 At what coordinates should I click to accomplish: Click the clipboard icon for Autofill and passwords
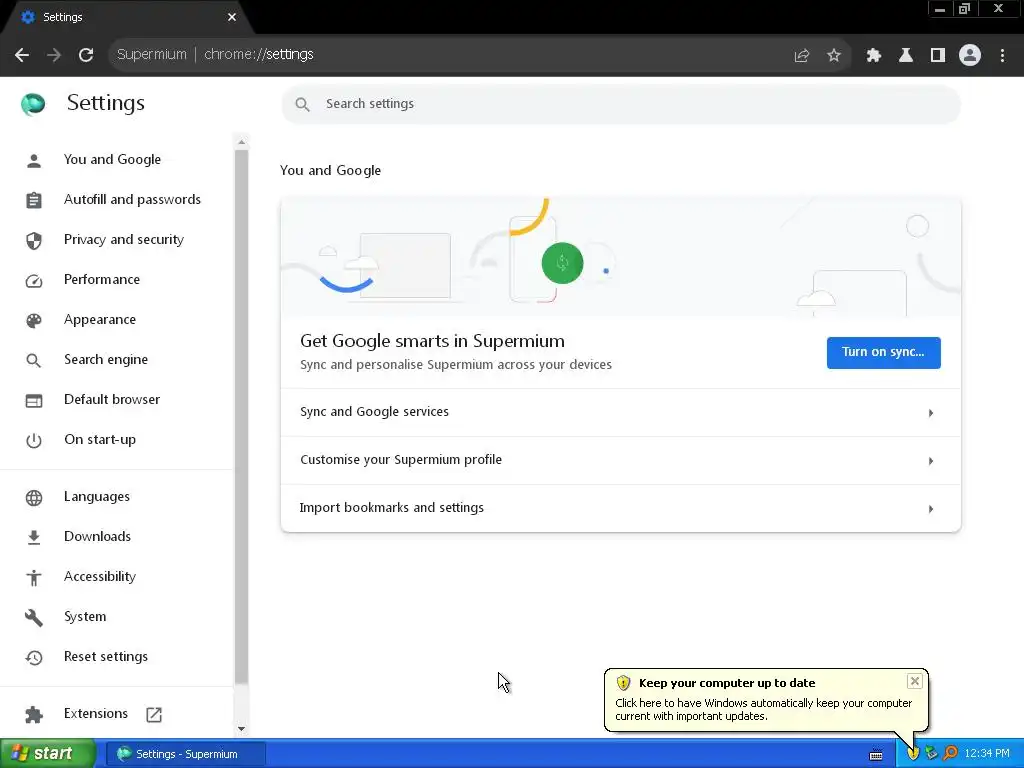[34, 200]
